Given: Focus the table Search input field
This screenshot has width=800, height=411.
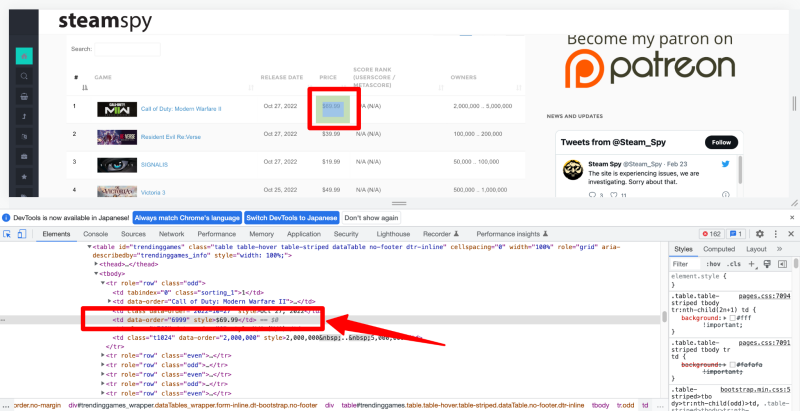Looking at the screenshot, I should [127, 49].
